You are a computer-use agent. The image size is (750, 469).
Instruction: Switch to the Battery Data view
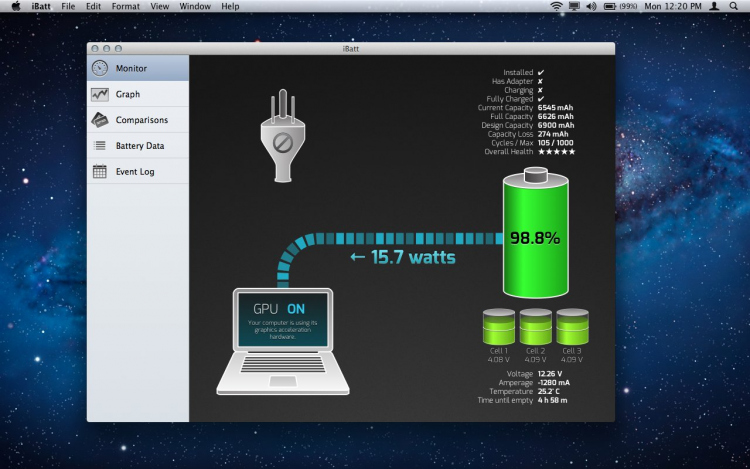pyautogui.click(x=138, y=146)
